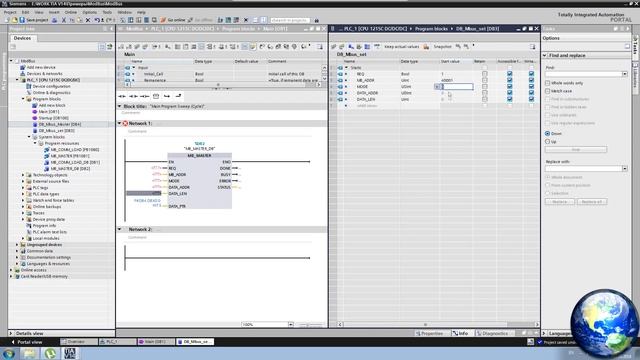Screen dimensions: 640x360
Task: Toggle Match case checkbox
Action: point(548,91)
